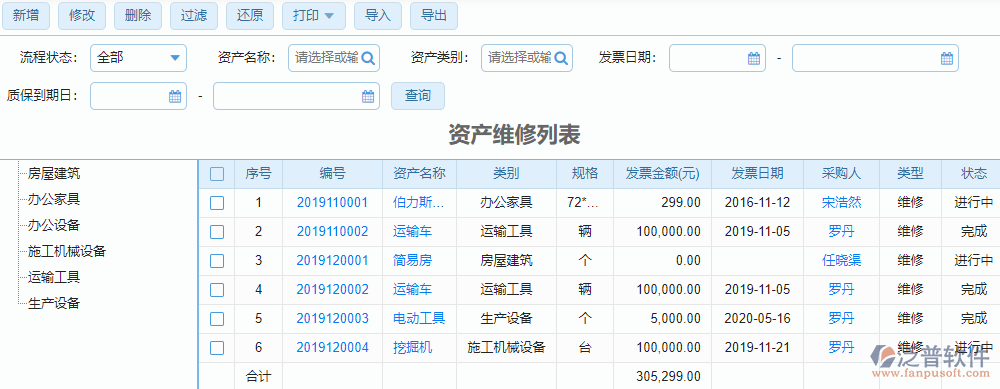Select 房屋建筑 in the category tree
This screenshot has height=389, width=1000.
54,173
